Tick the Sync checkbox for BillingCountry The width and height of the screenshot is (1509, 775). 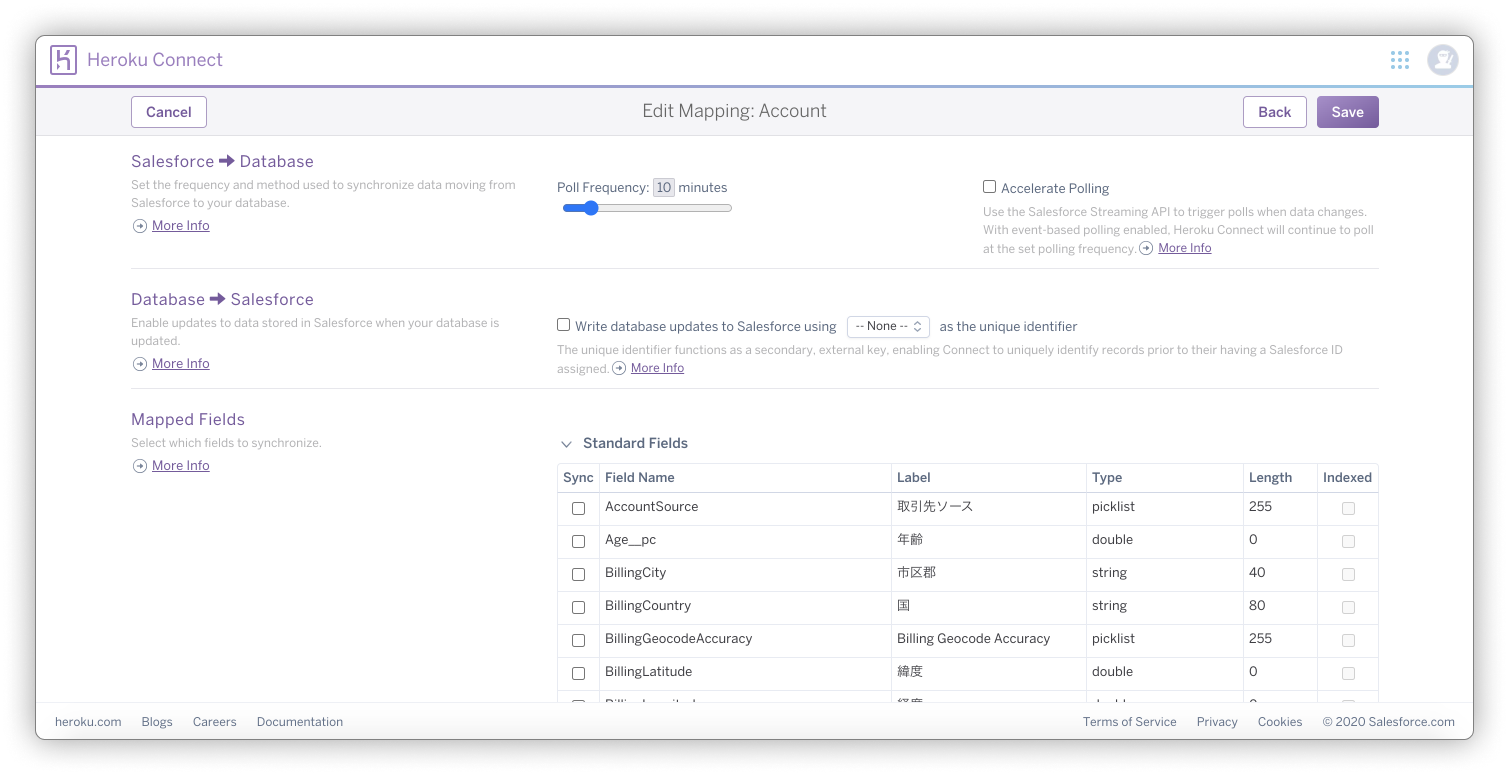[x=578, y=607]
